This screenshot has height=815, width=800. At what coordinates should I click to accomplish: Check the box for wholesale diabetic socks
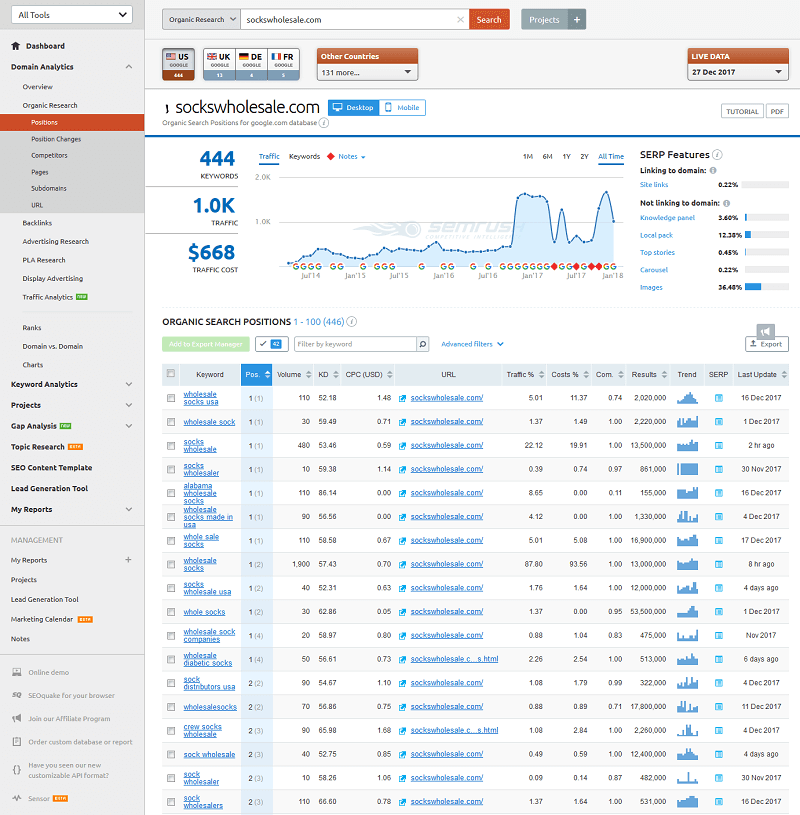pyautogui.click(x=171, y=660)
